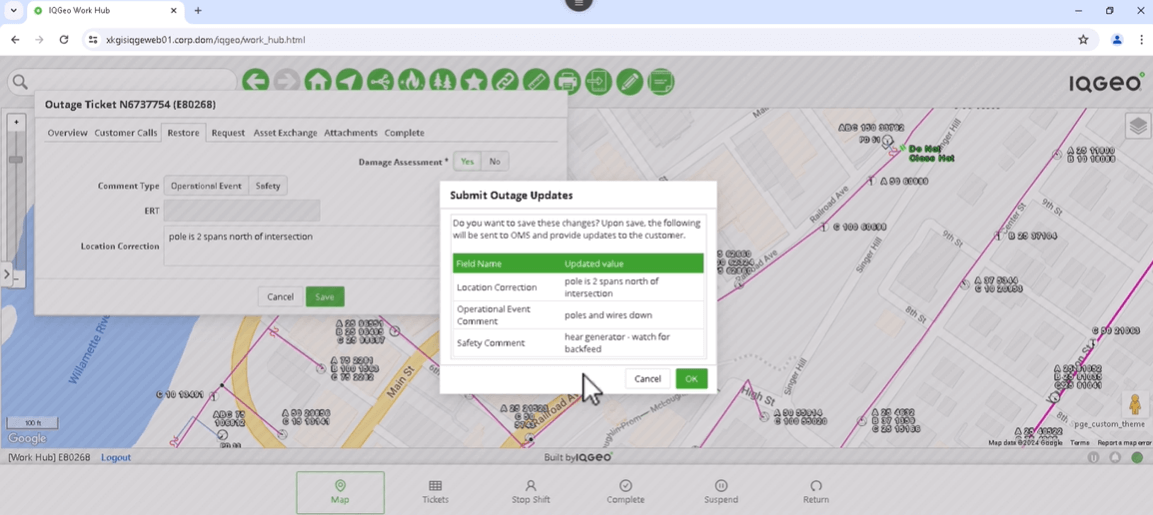Click the green home icon in toolbar
The image size is (1153, 515).
(x=318, y=81)
